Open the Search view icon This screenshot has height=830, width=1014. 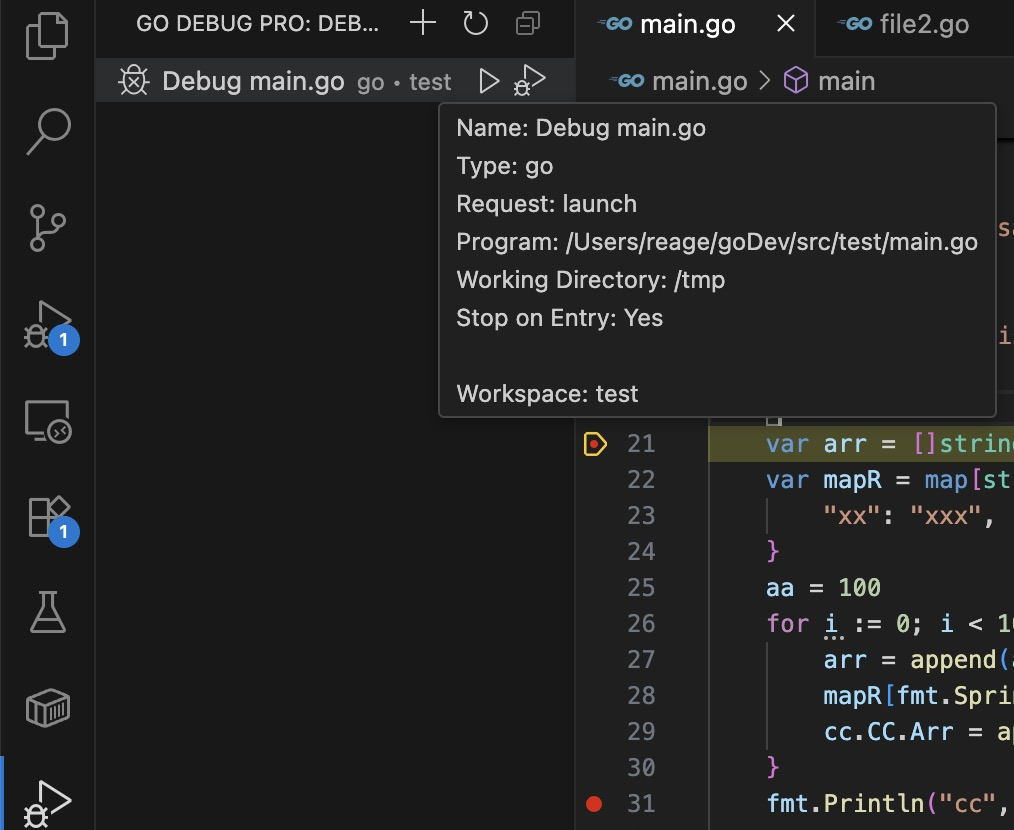(x=47, y=132)
